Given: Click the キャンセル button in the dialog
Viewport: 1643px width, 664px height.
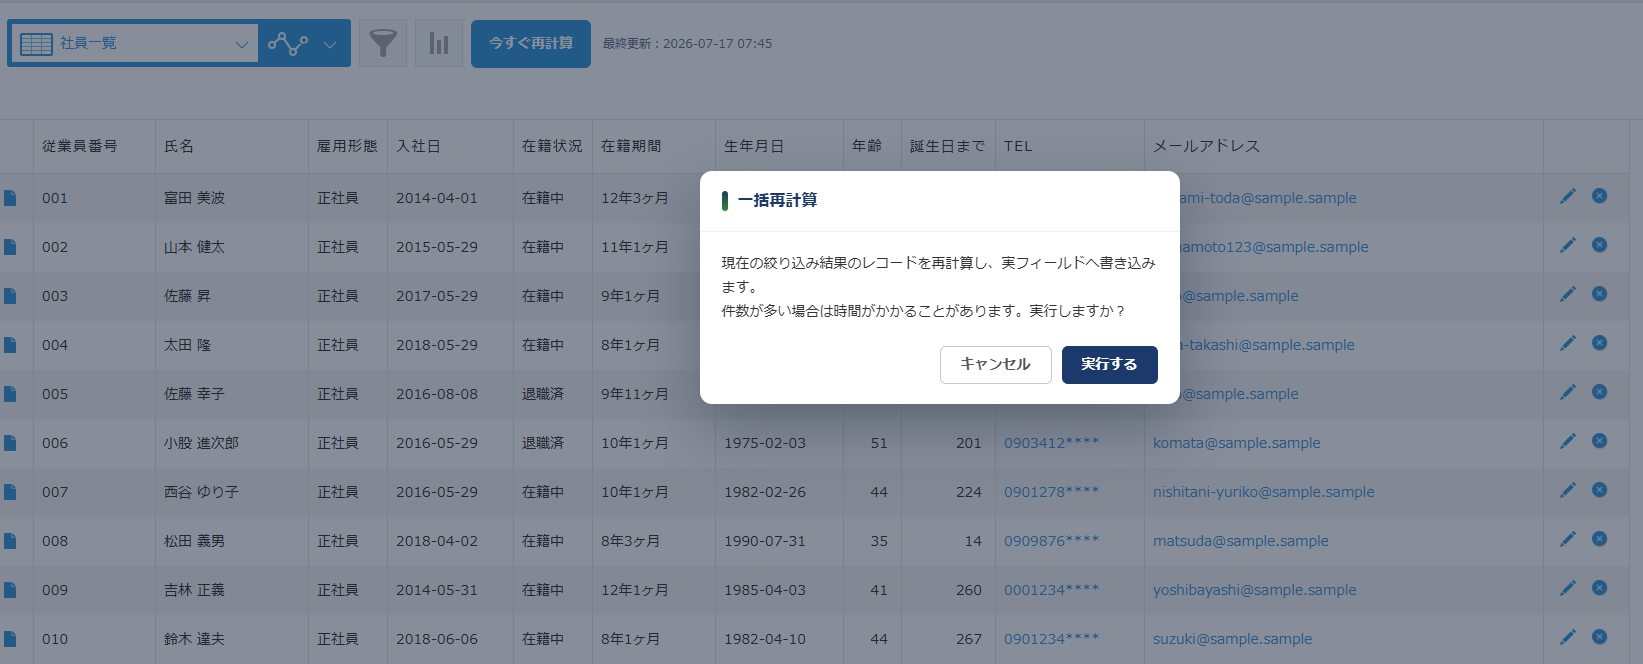Looking at the screenshot, I should coord(995,365).
